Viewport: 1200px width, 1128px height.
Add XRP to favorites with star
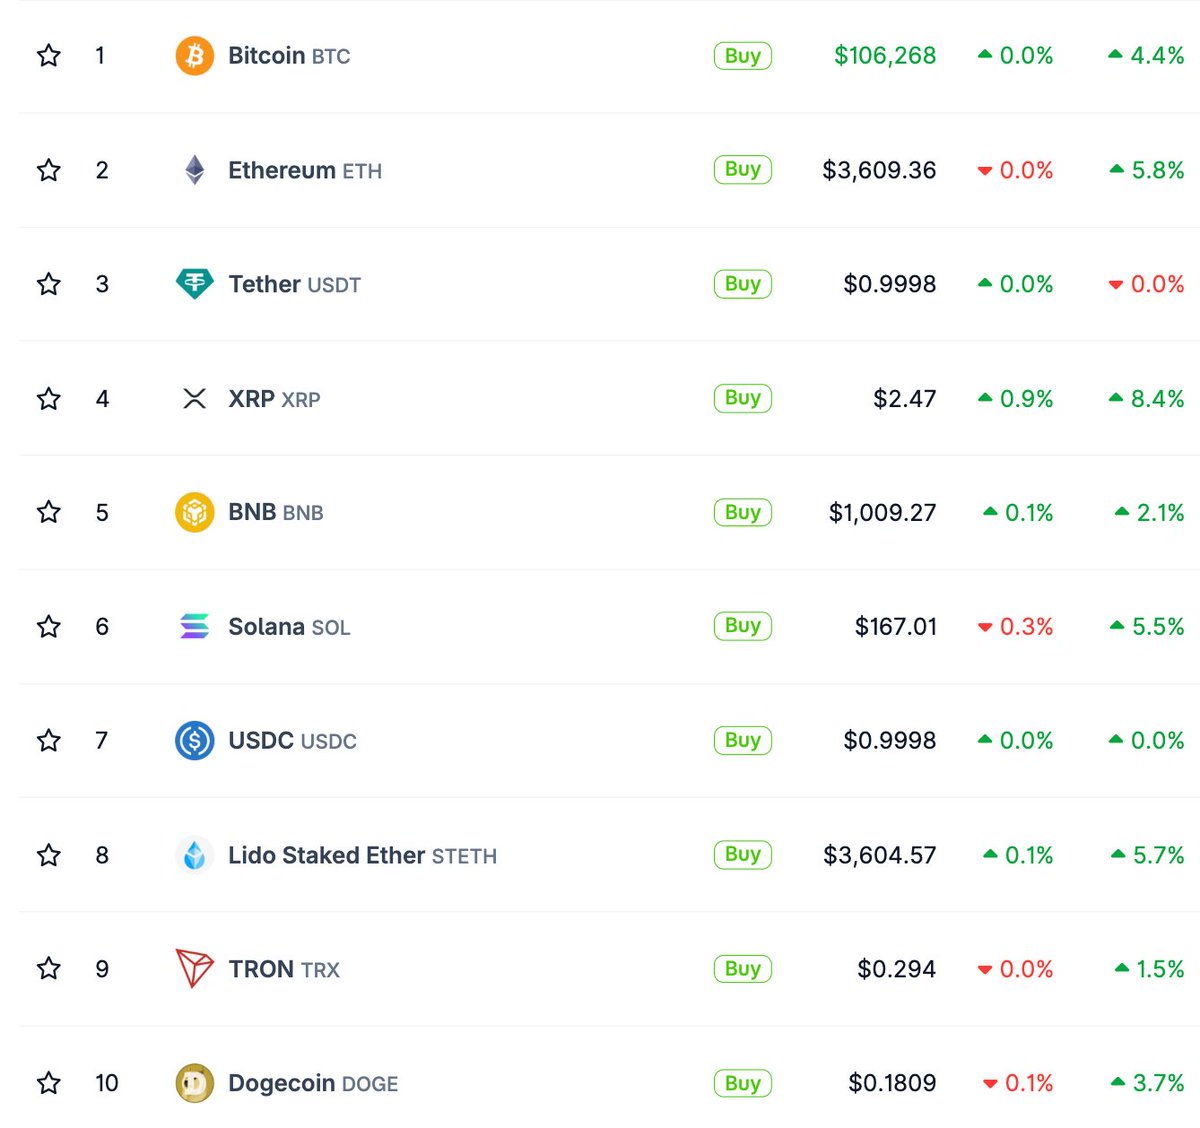[x=49, y=399]
